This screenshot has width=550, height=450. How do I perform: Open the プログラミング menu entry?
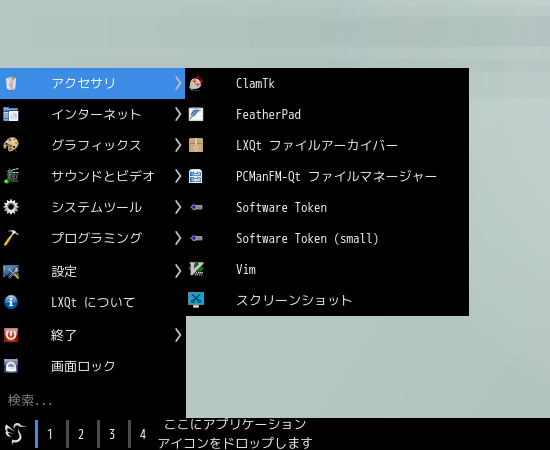[x=92, y=238]
